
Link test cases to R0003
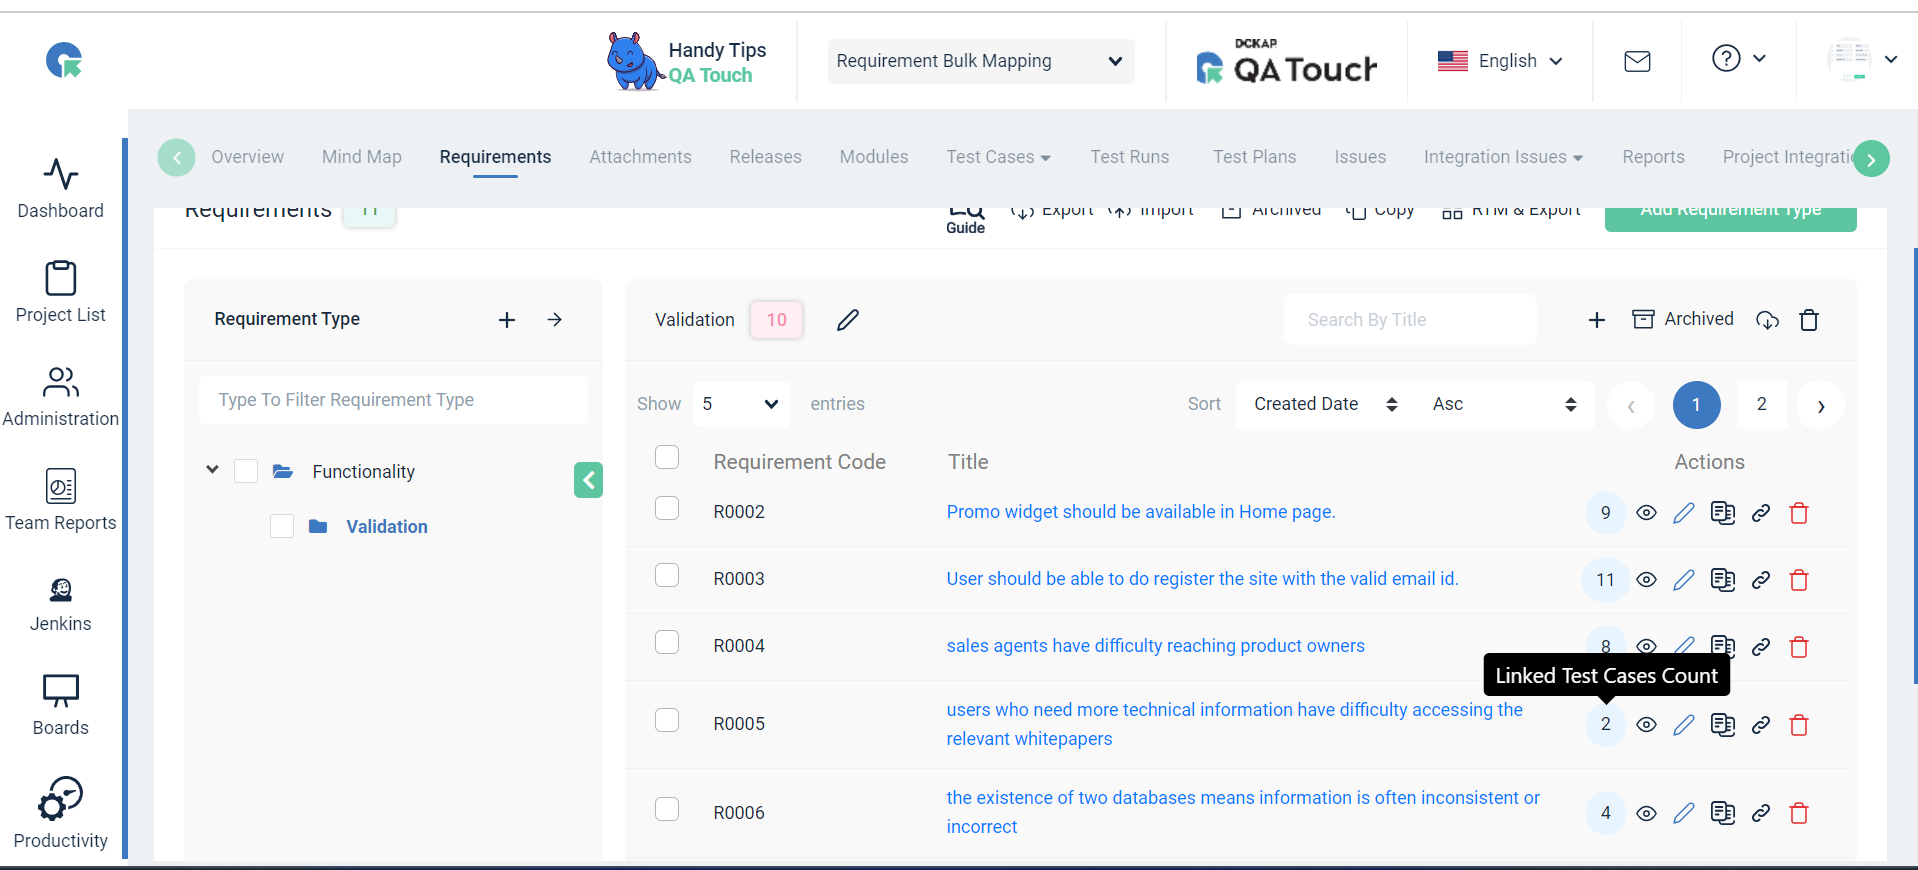tap(1761, 580)
